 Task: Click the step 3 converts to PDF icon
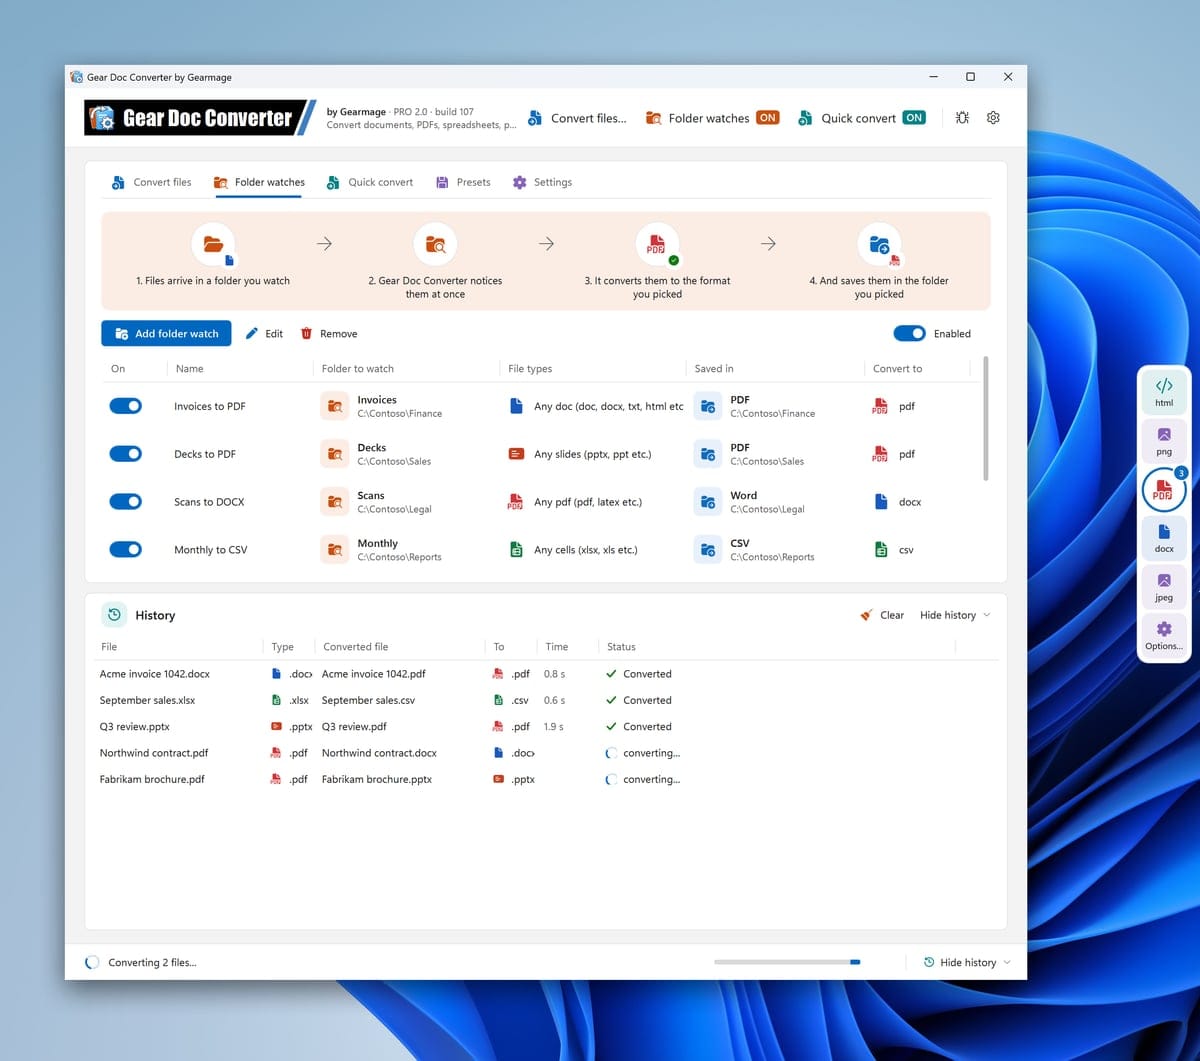tap(657, 244)
